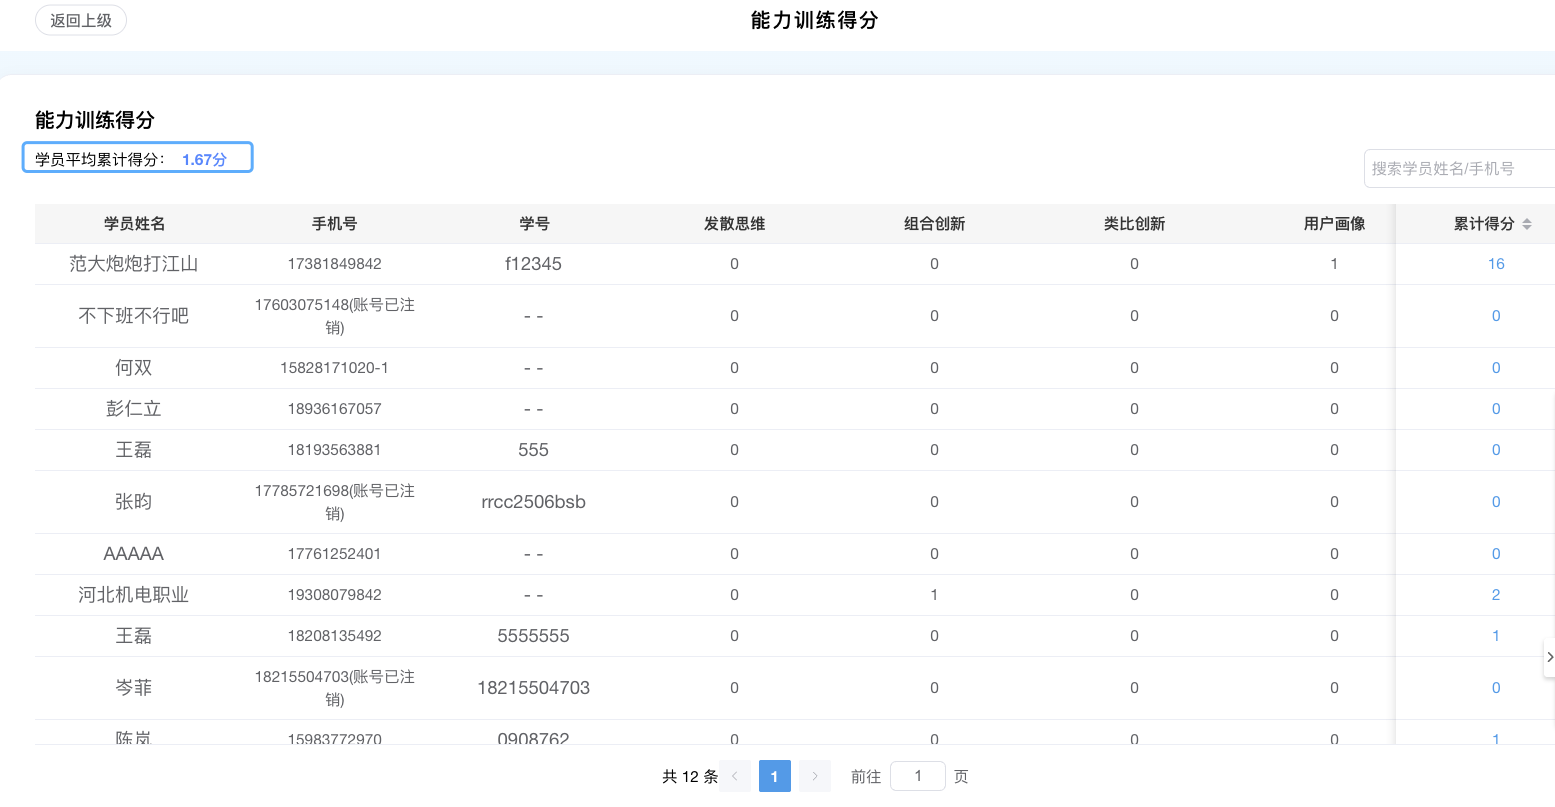Click phone number 17761252401
The image size is (1555, 807).
(335, 554)
